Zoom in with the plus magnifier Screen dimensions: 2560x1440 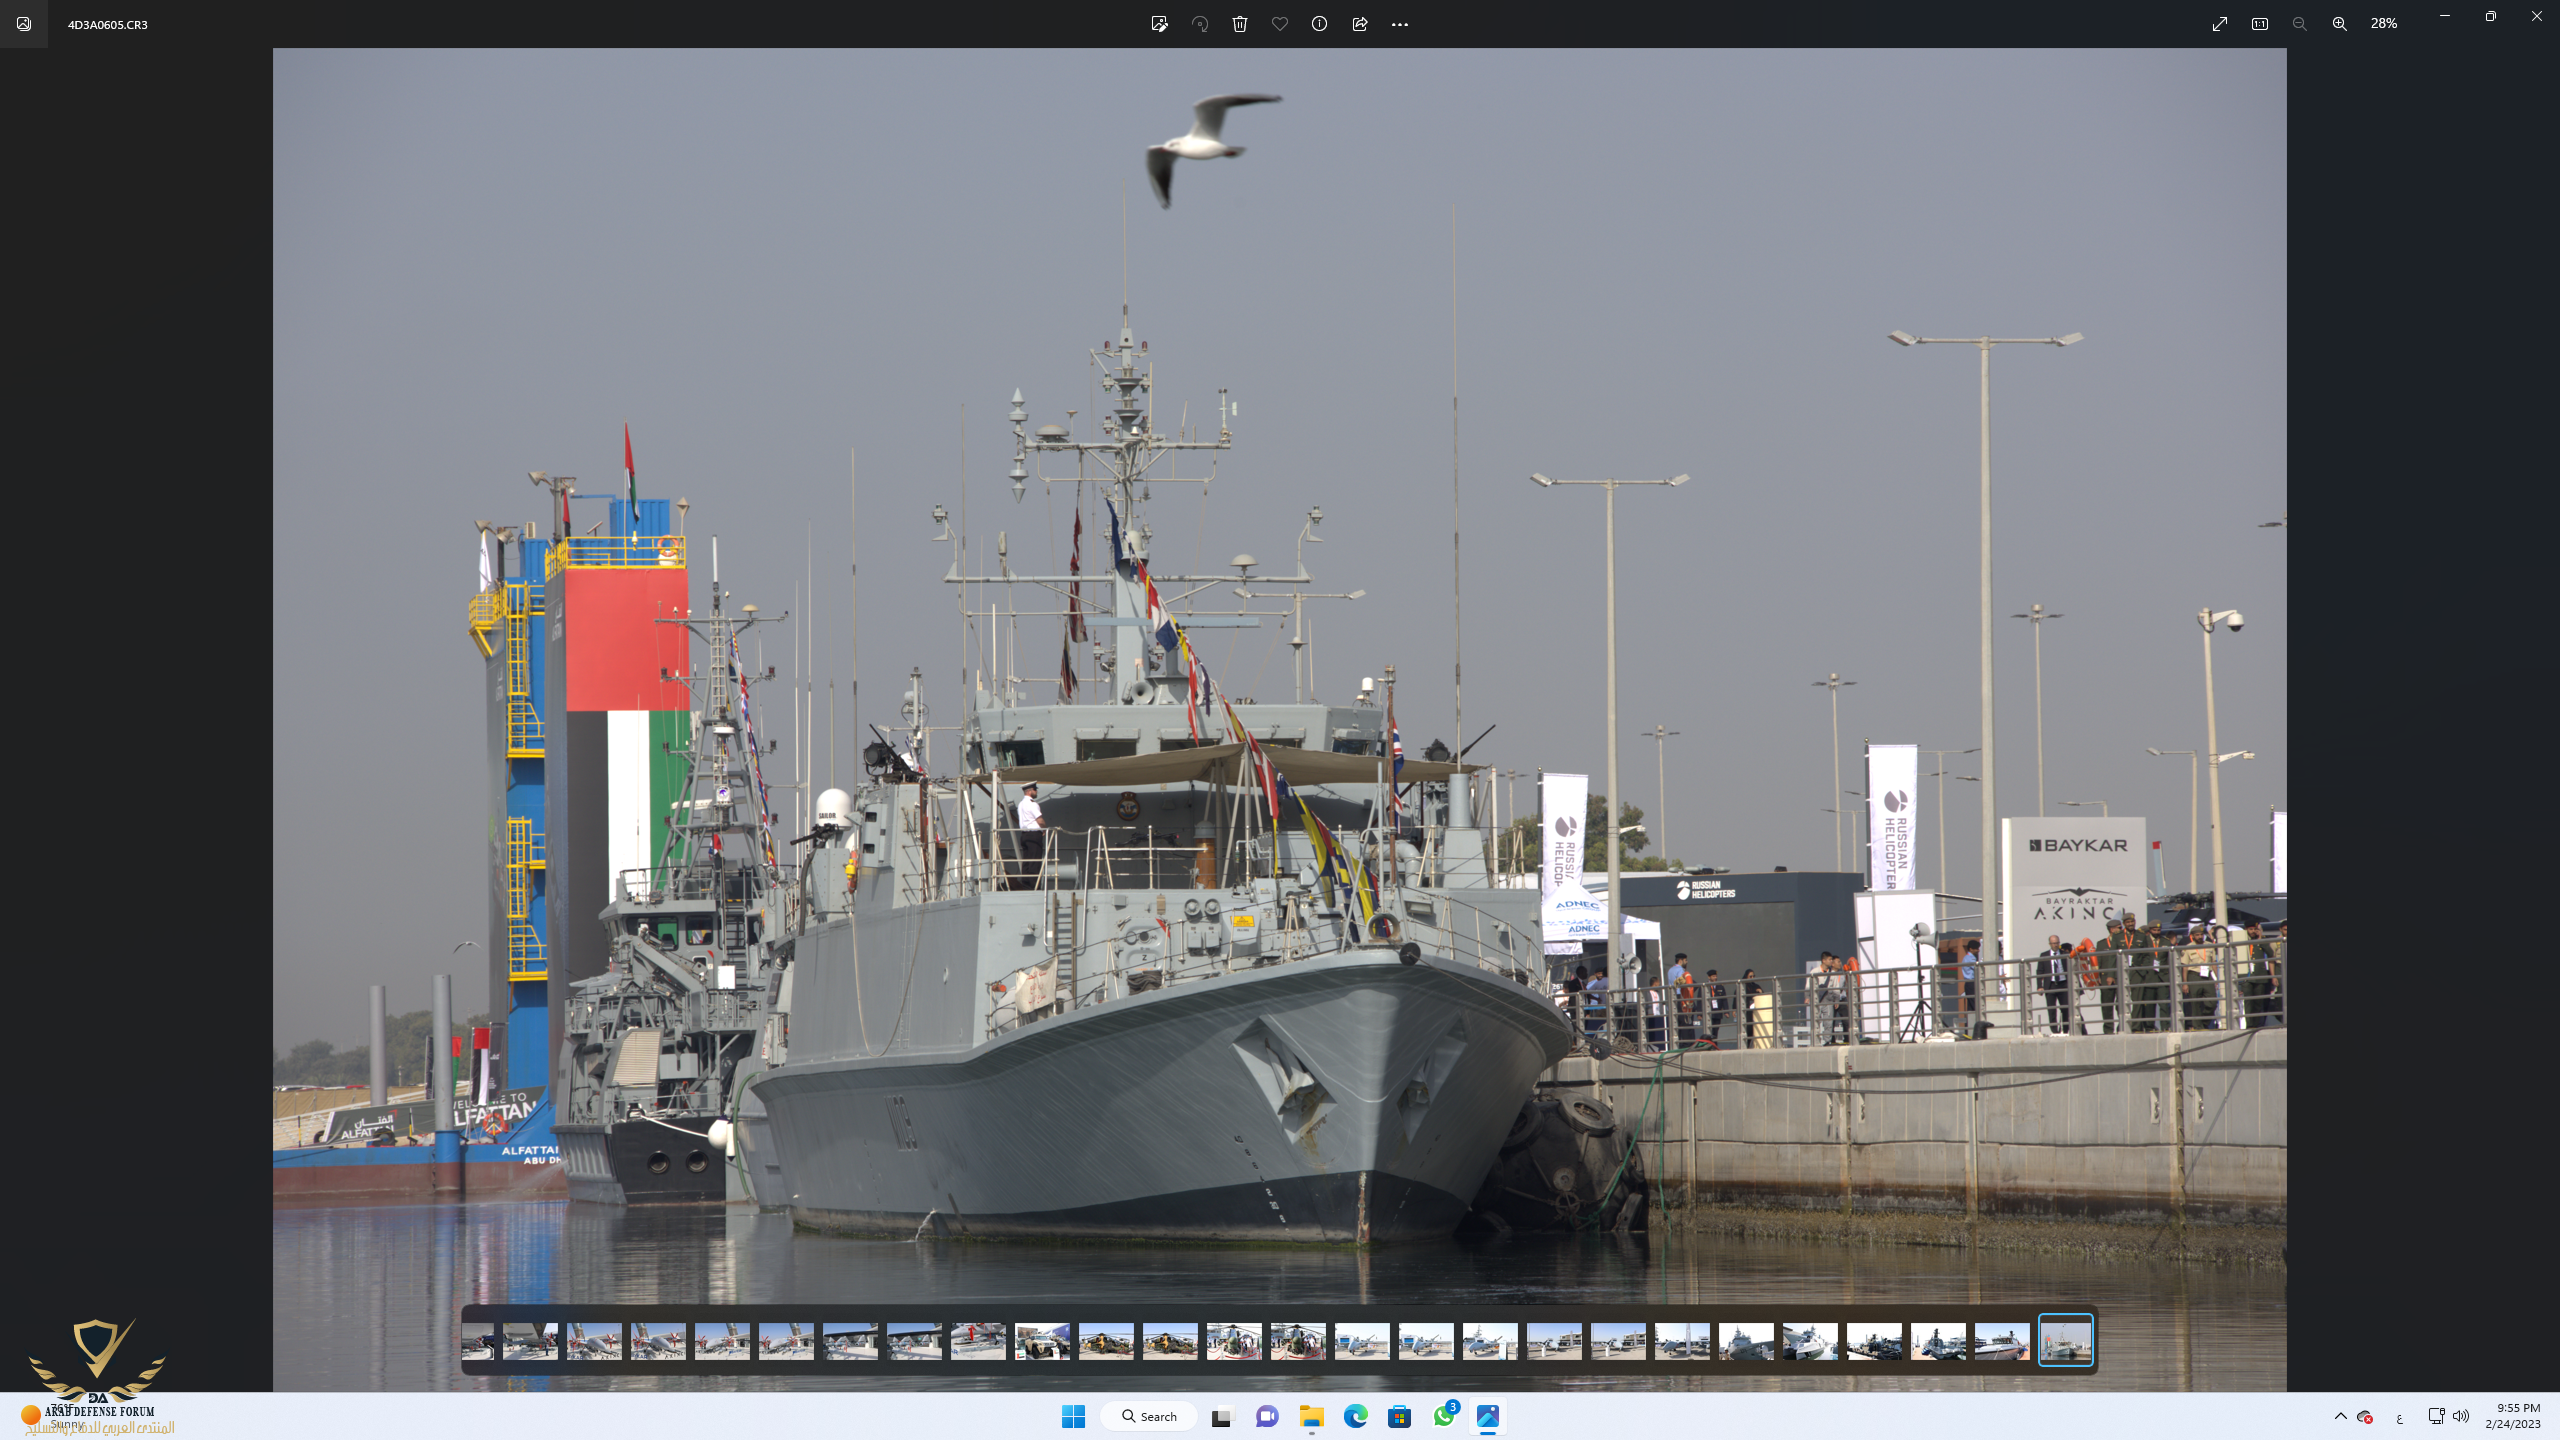coord(2340,24)
